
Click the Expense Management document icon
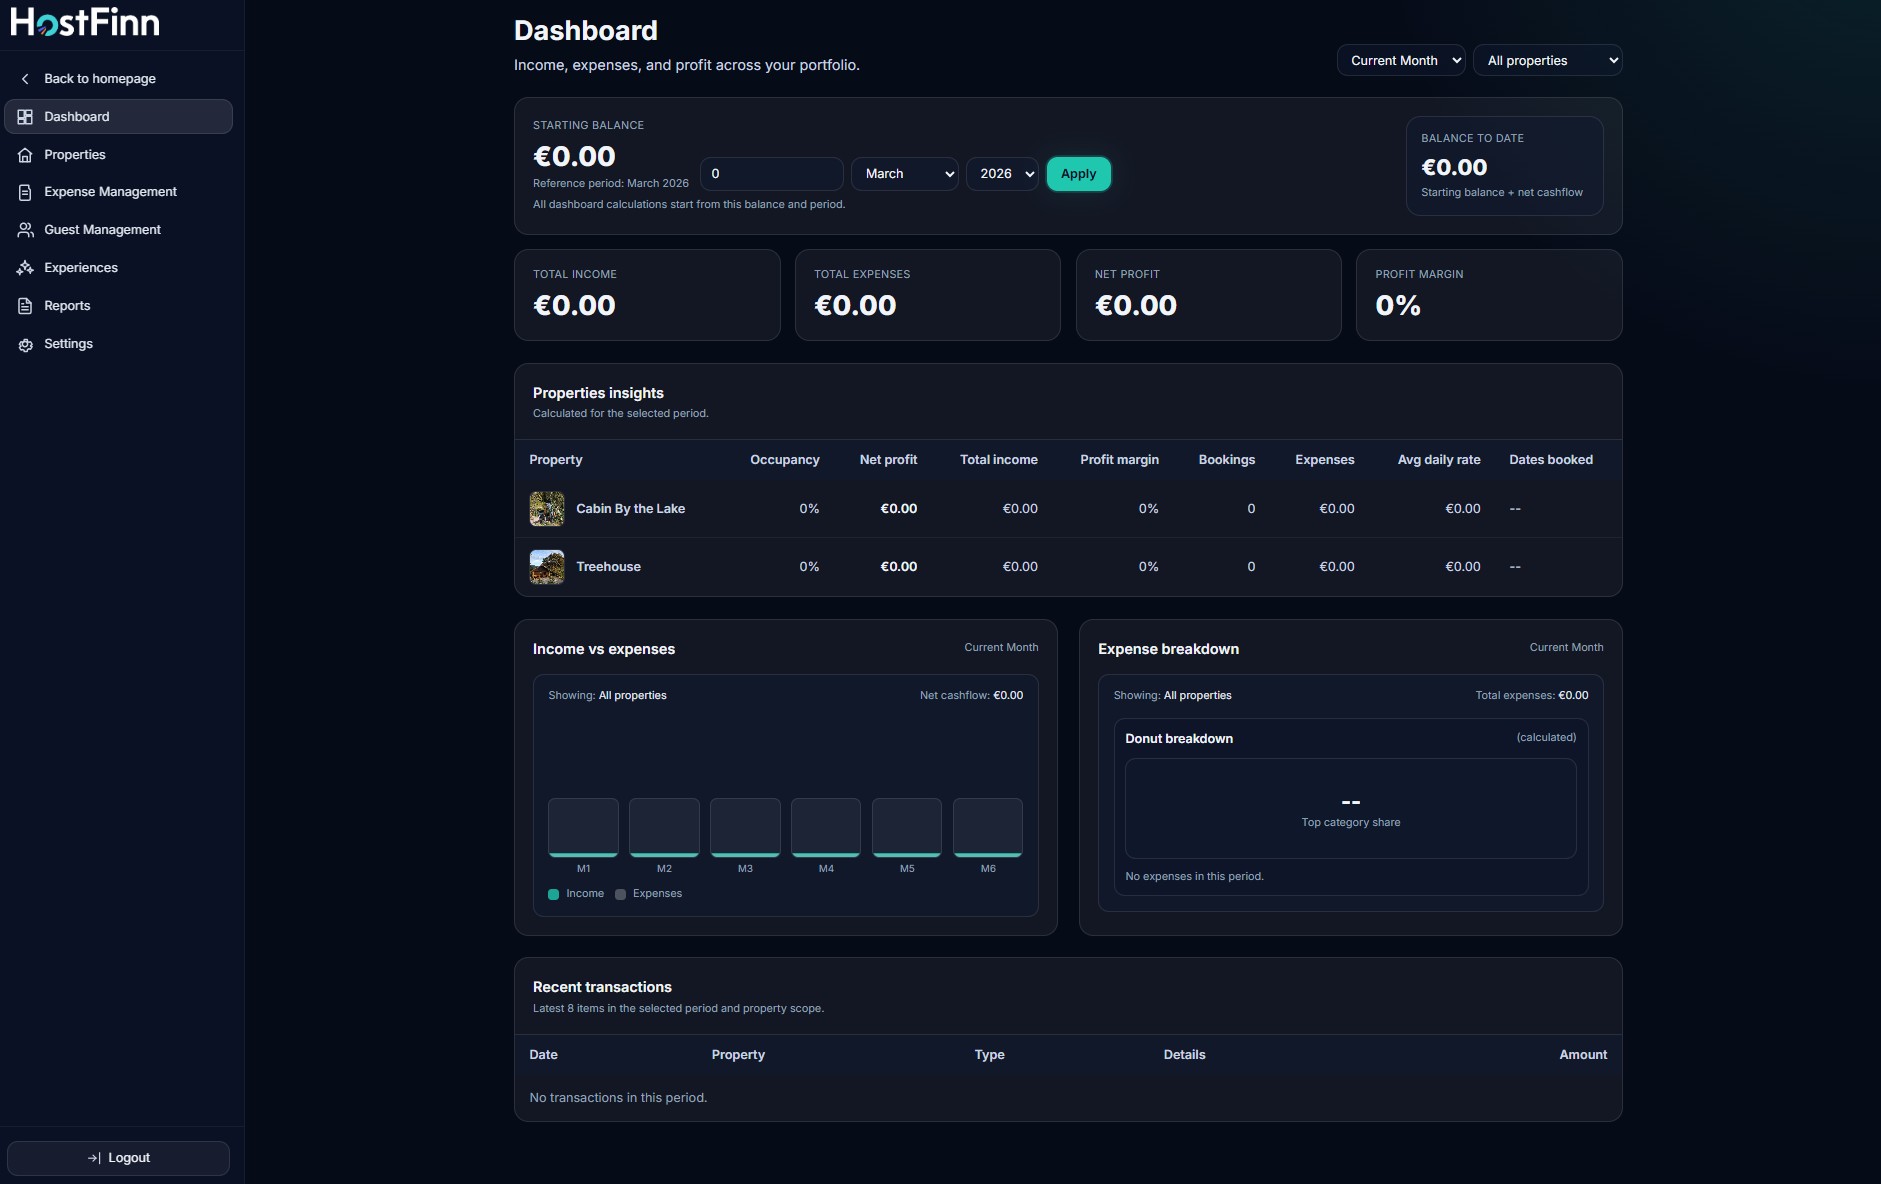click(24, 191)
